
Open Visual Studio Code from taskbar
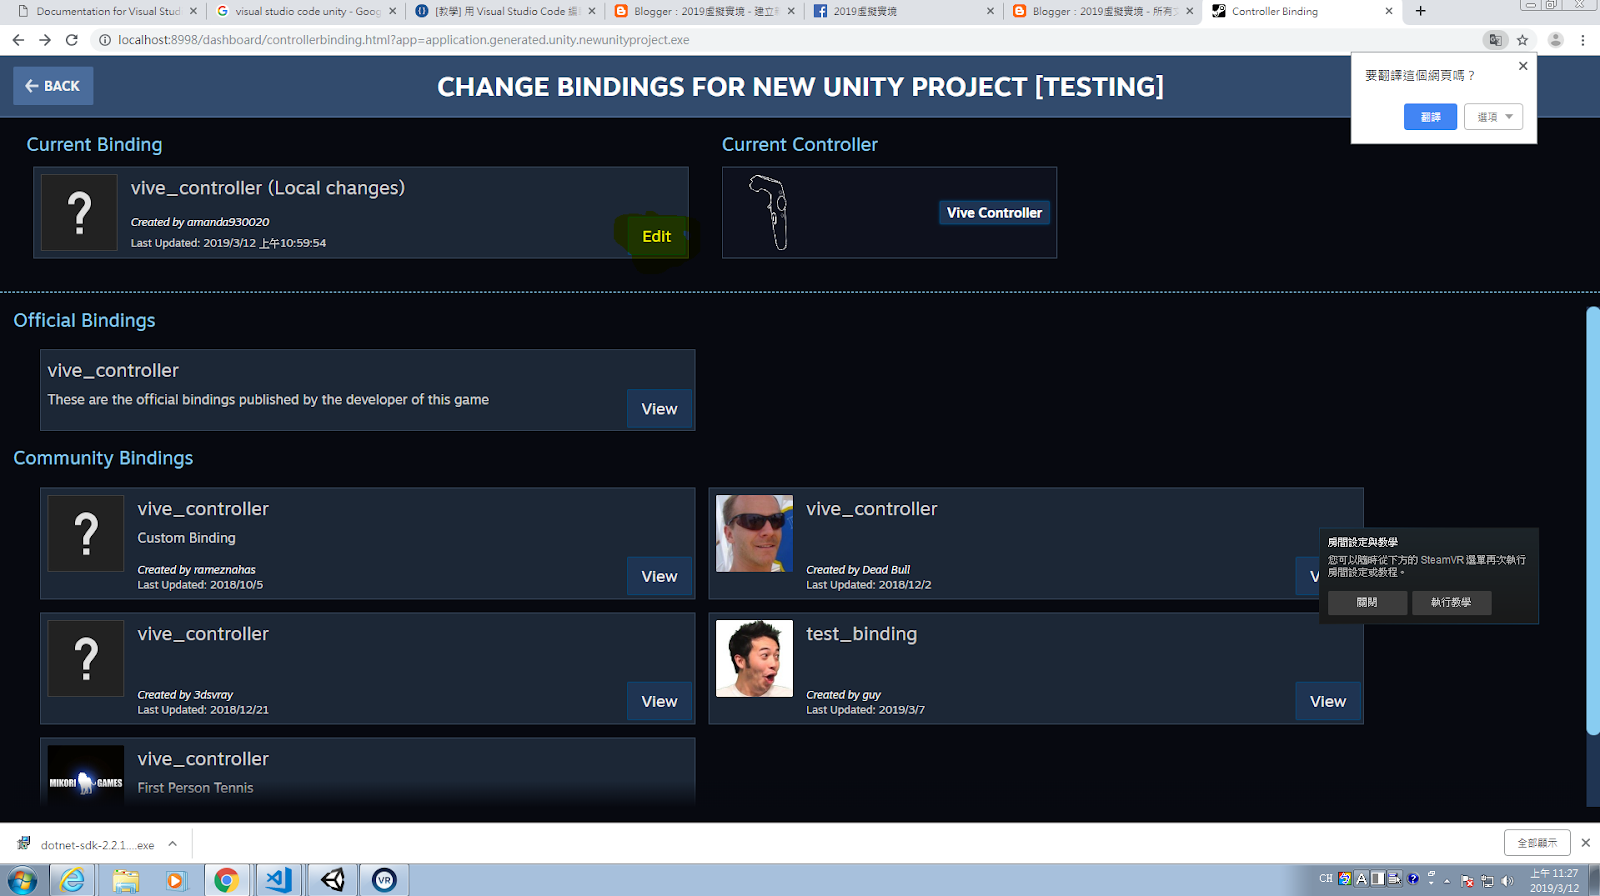pos(279,880)
